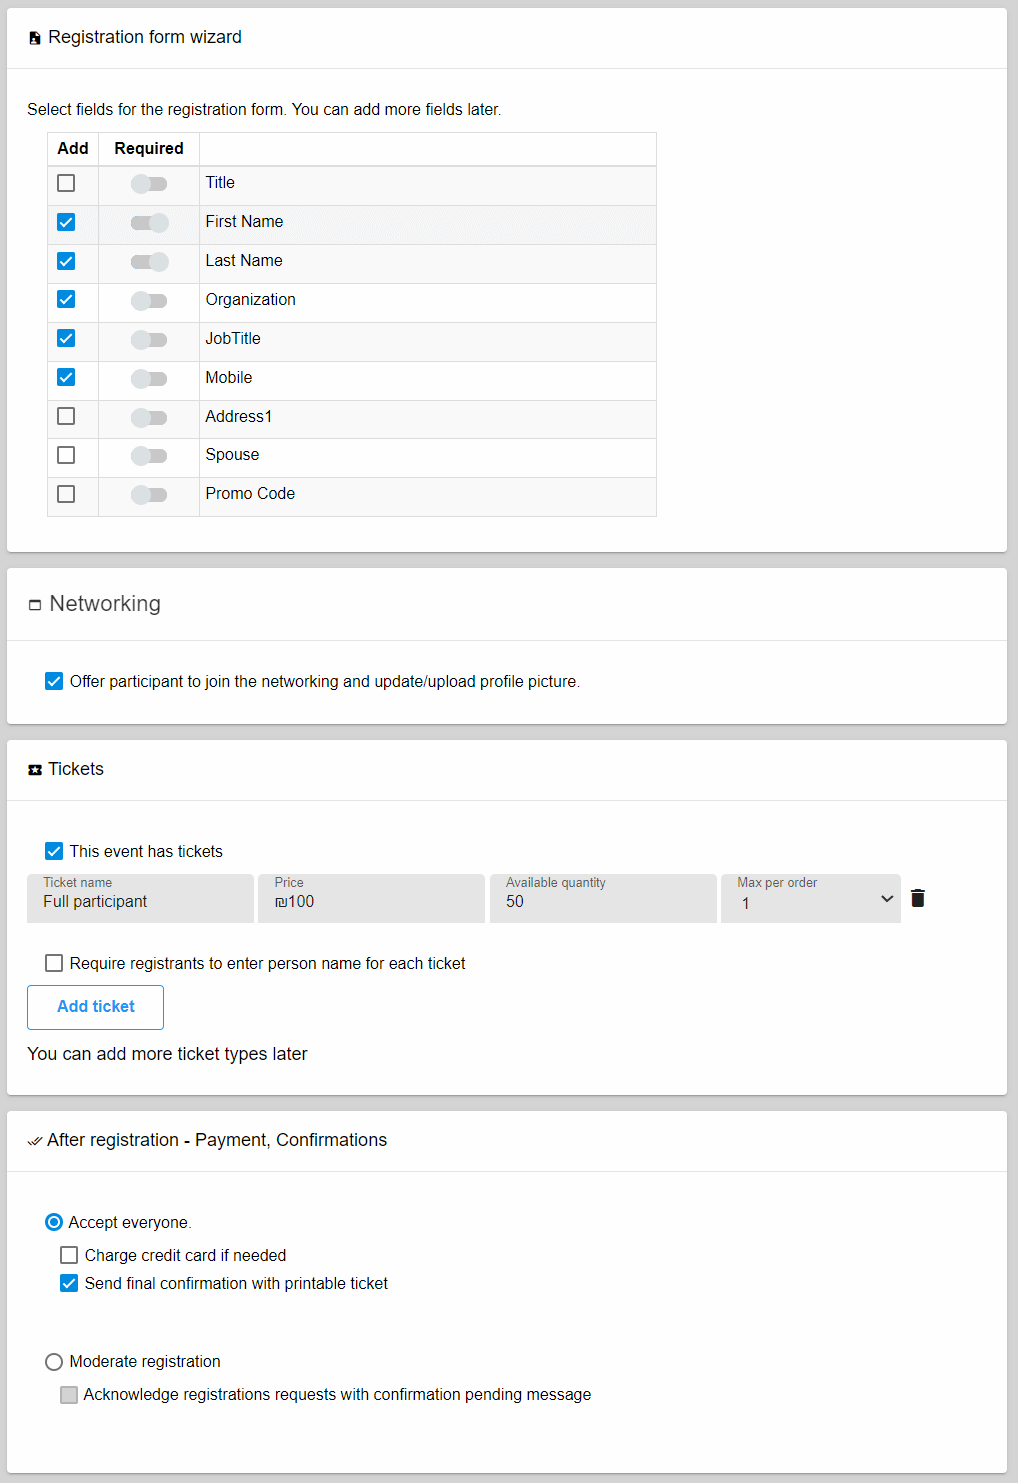Check the Add box for Promo Code
The image size is (1018, 1483).
(66, 494)
